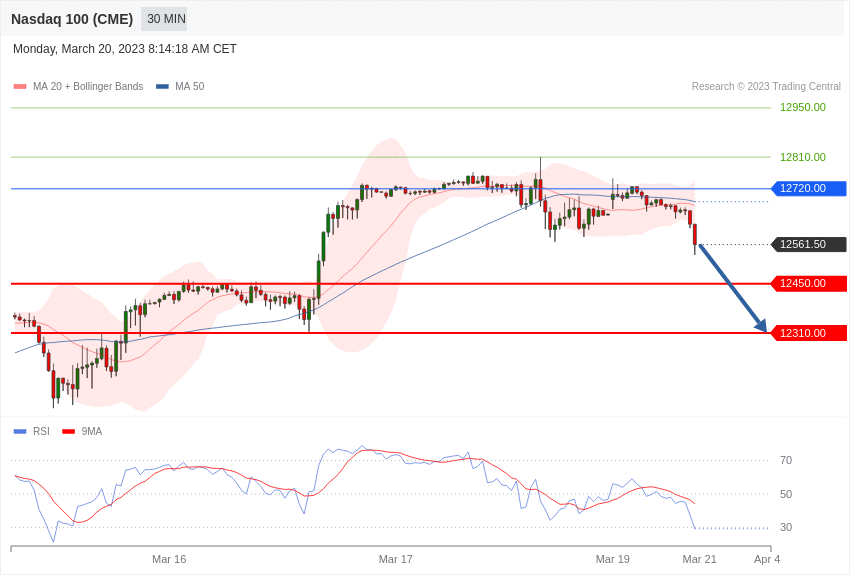Click the Apr 4 date axis label

pyautogui.click(x=767, y=559)
